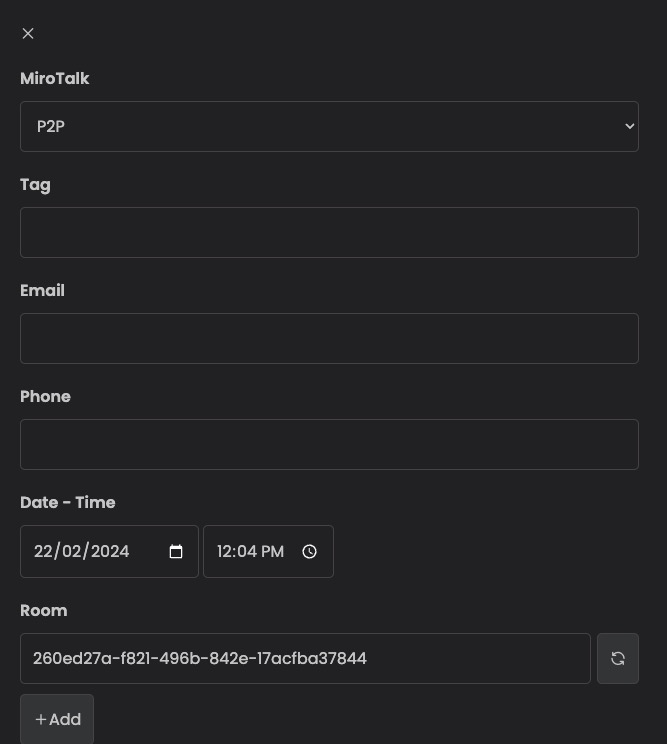Open the calendar date picker icon

(x=176, y=551)
